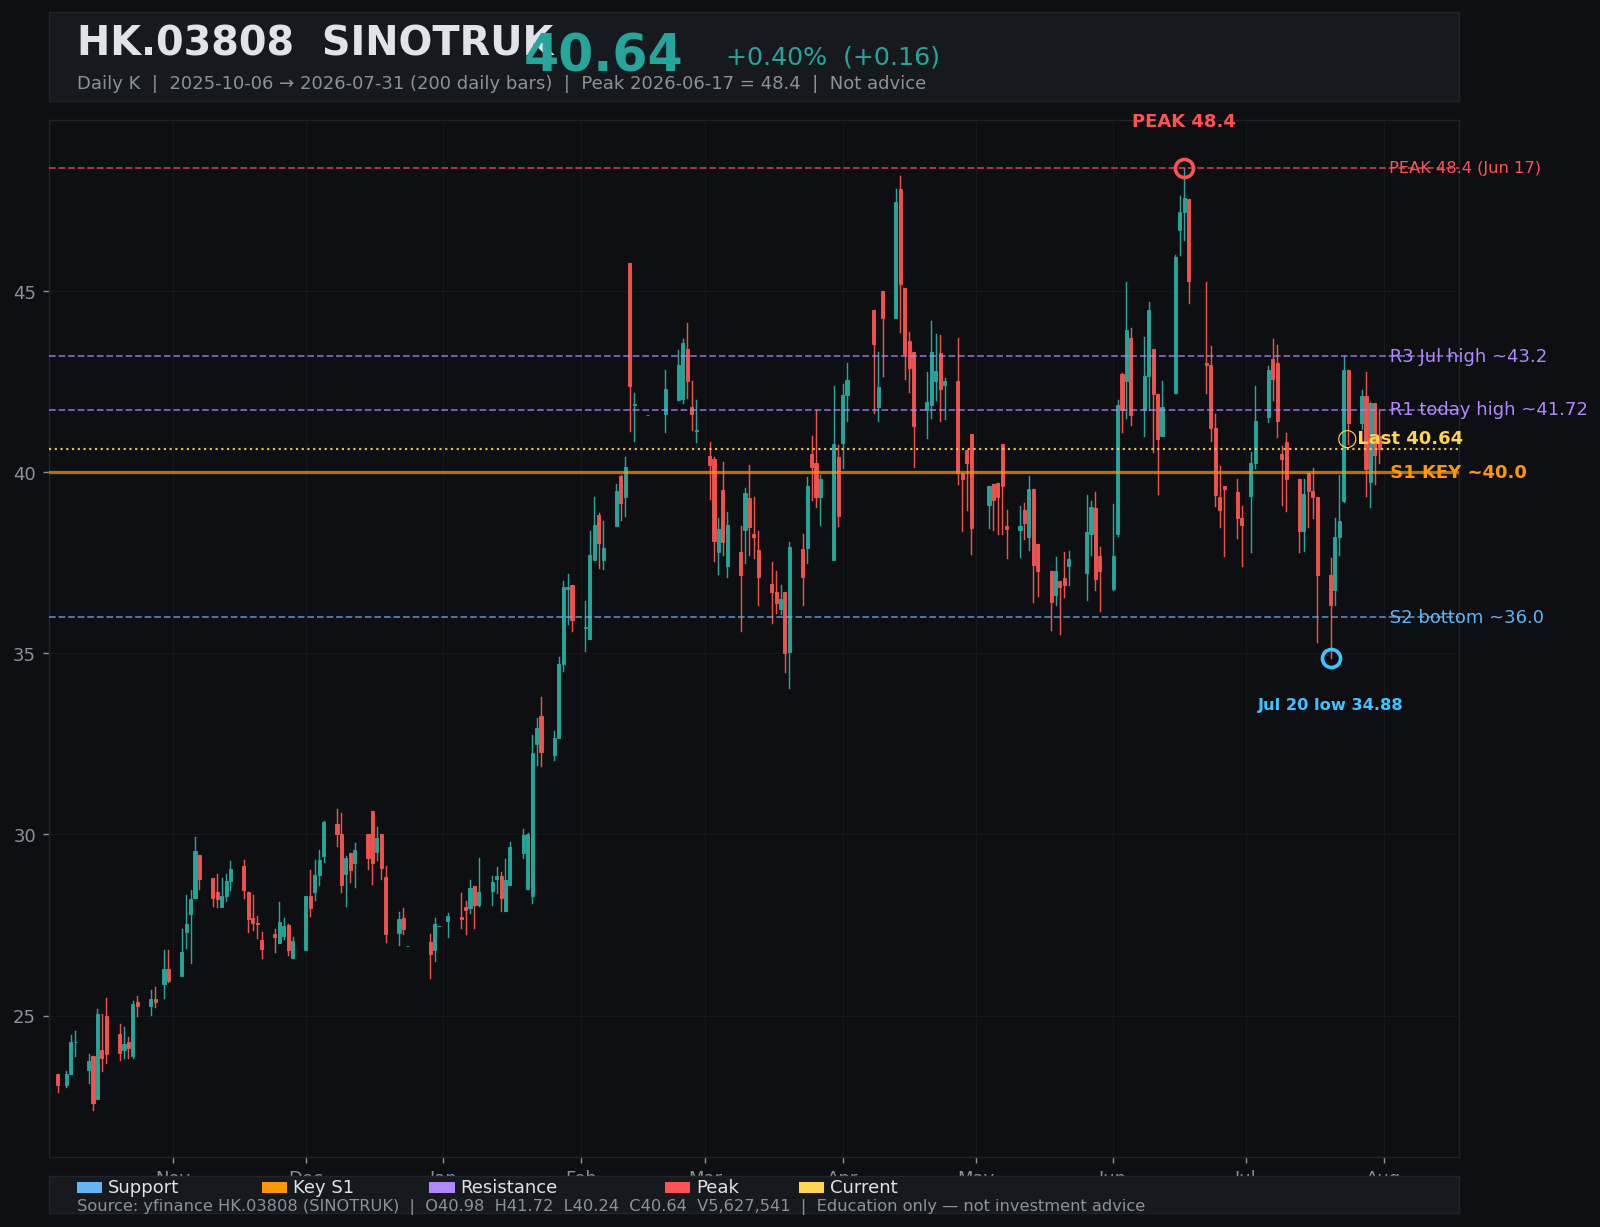1600x1227 pixels.
Task: Click the 'Current' legend label
Action: click(864, 1188)
